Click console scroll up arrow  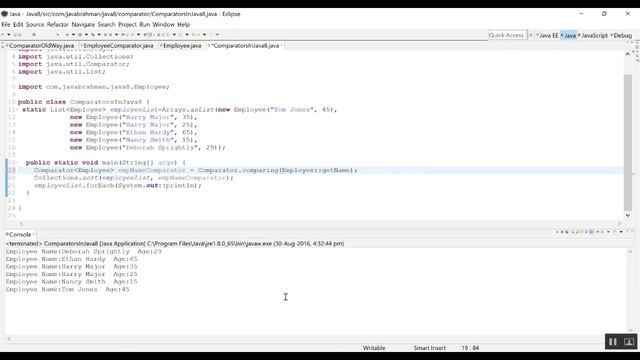(x=630, y=252)
